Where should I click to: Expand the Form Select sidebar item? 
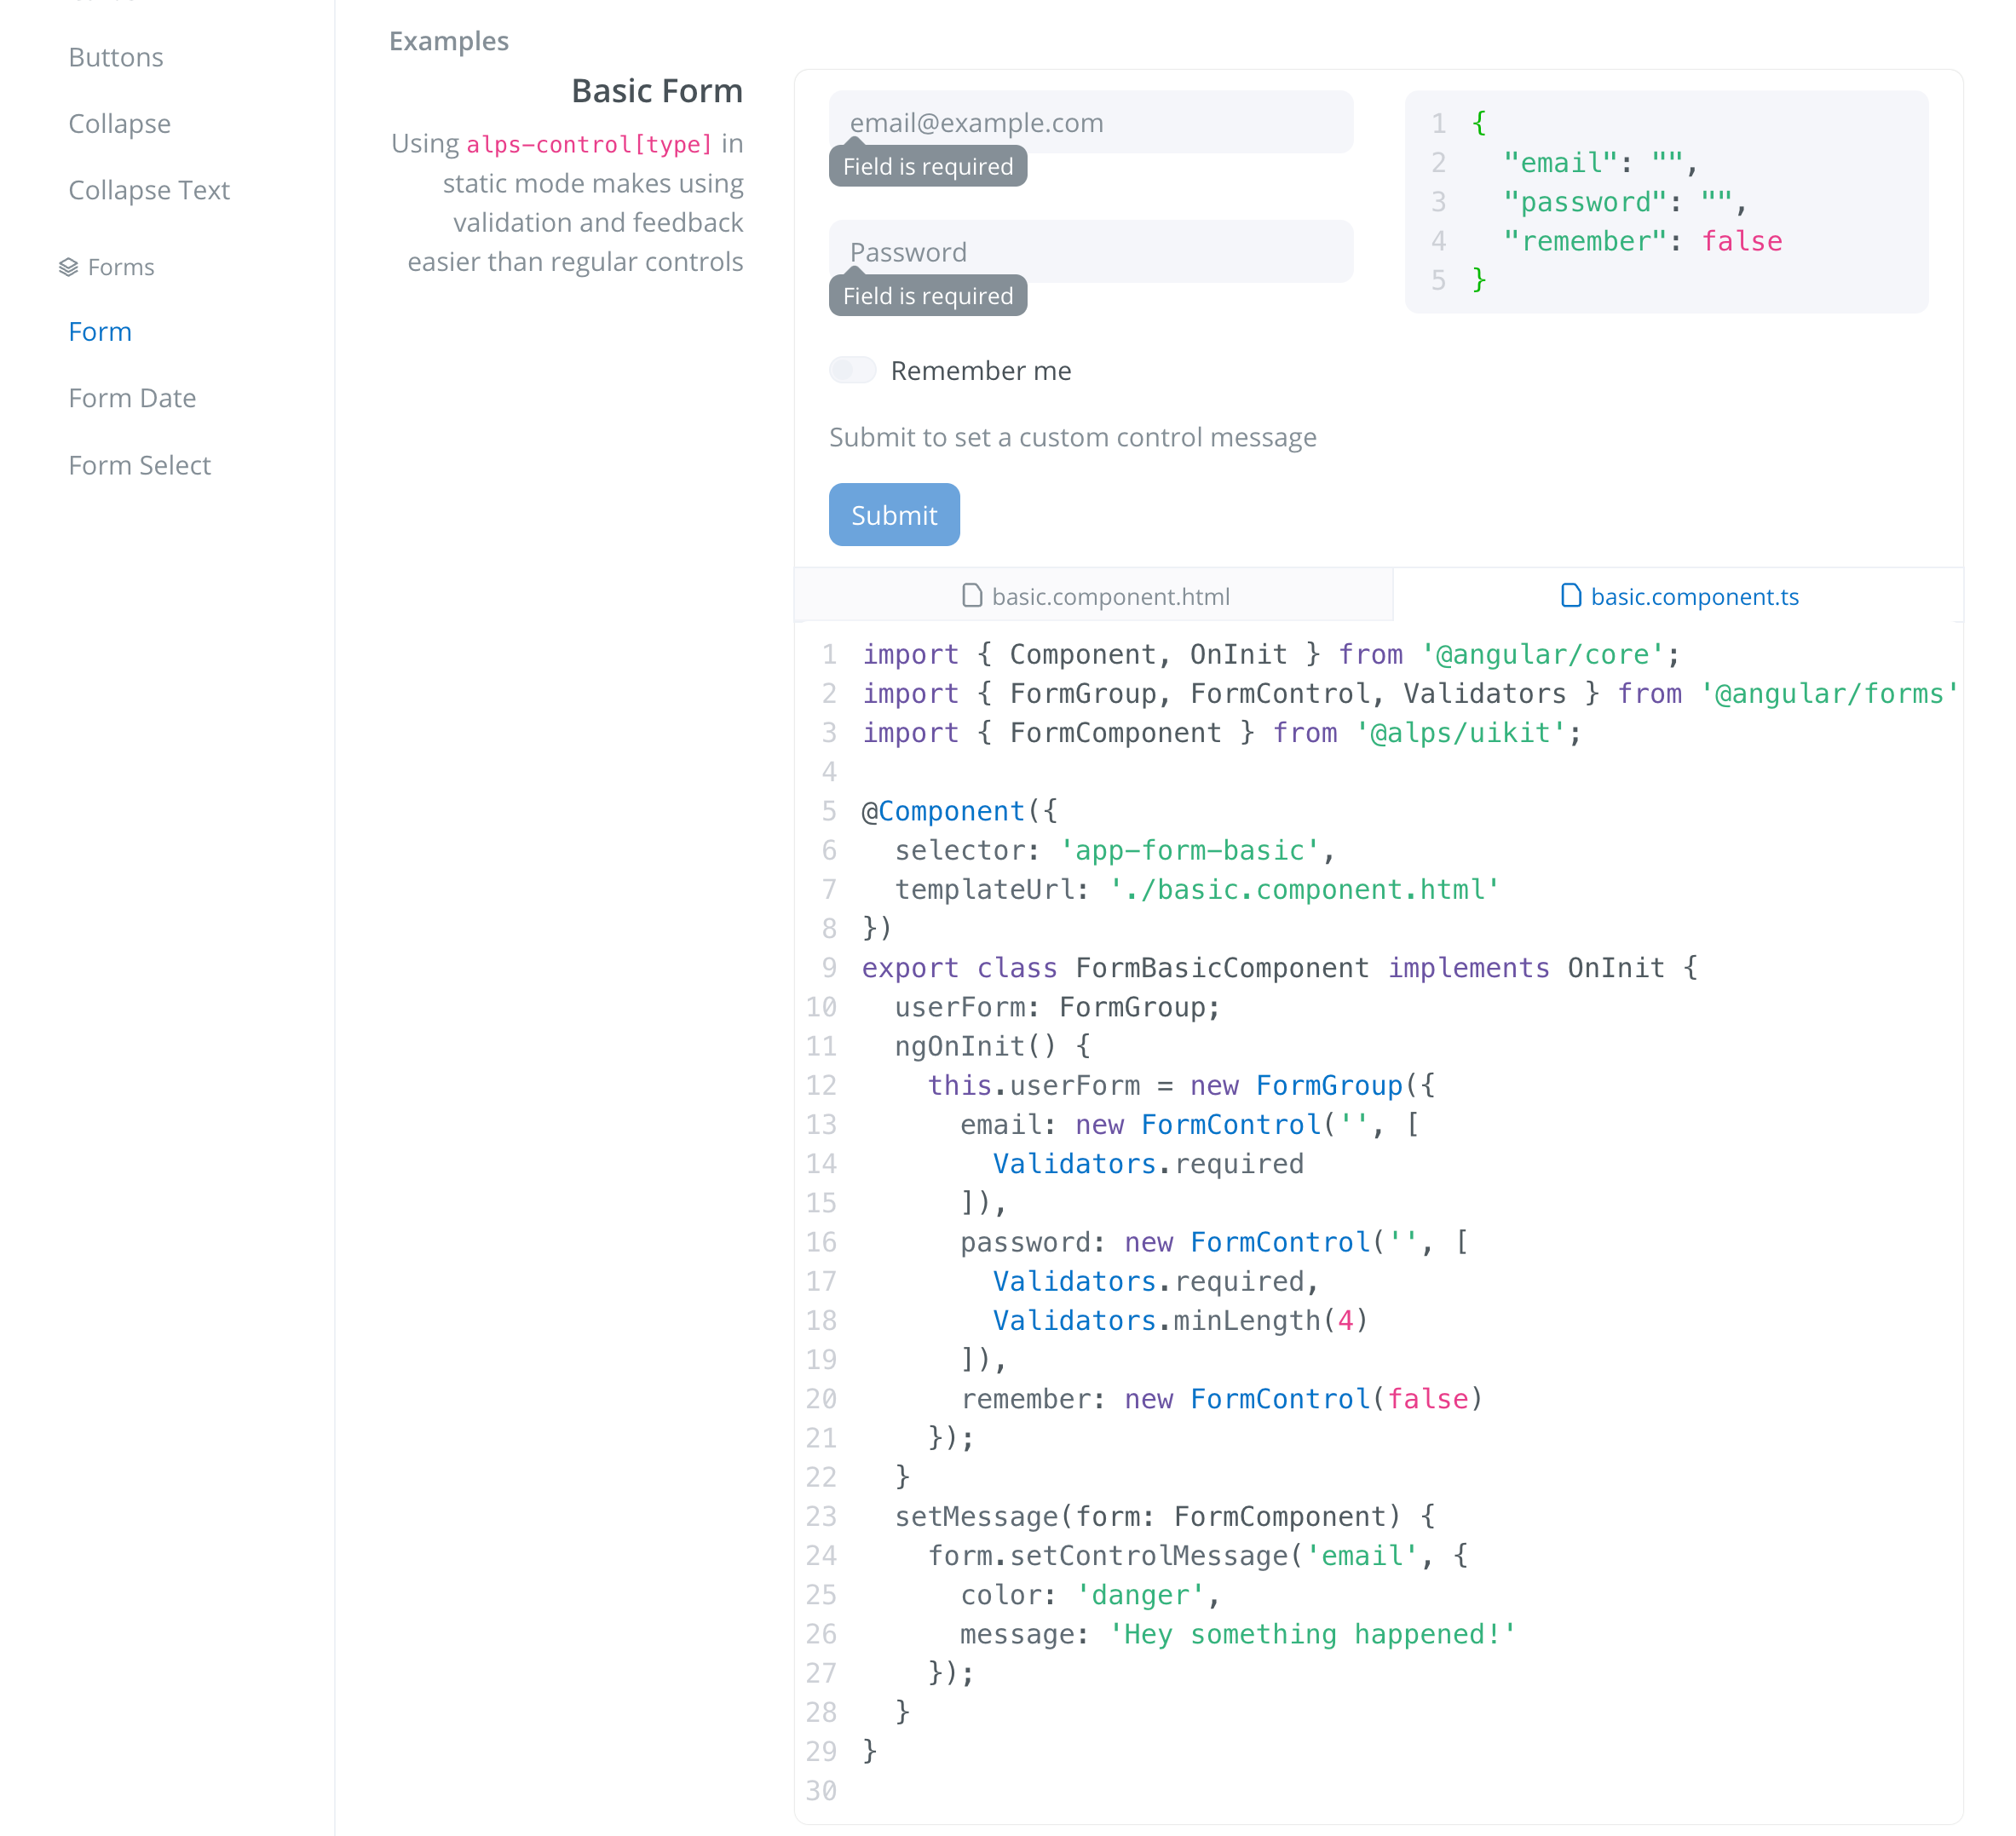(x=139, y=463)
